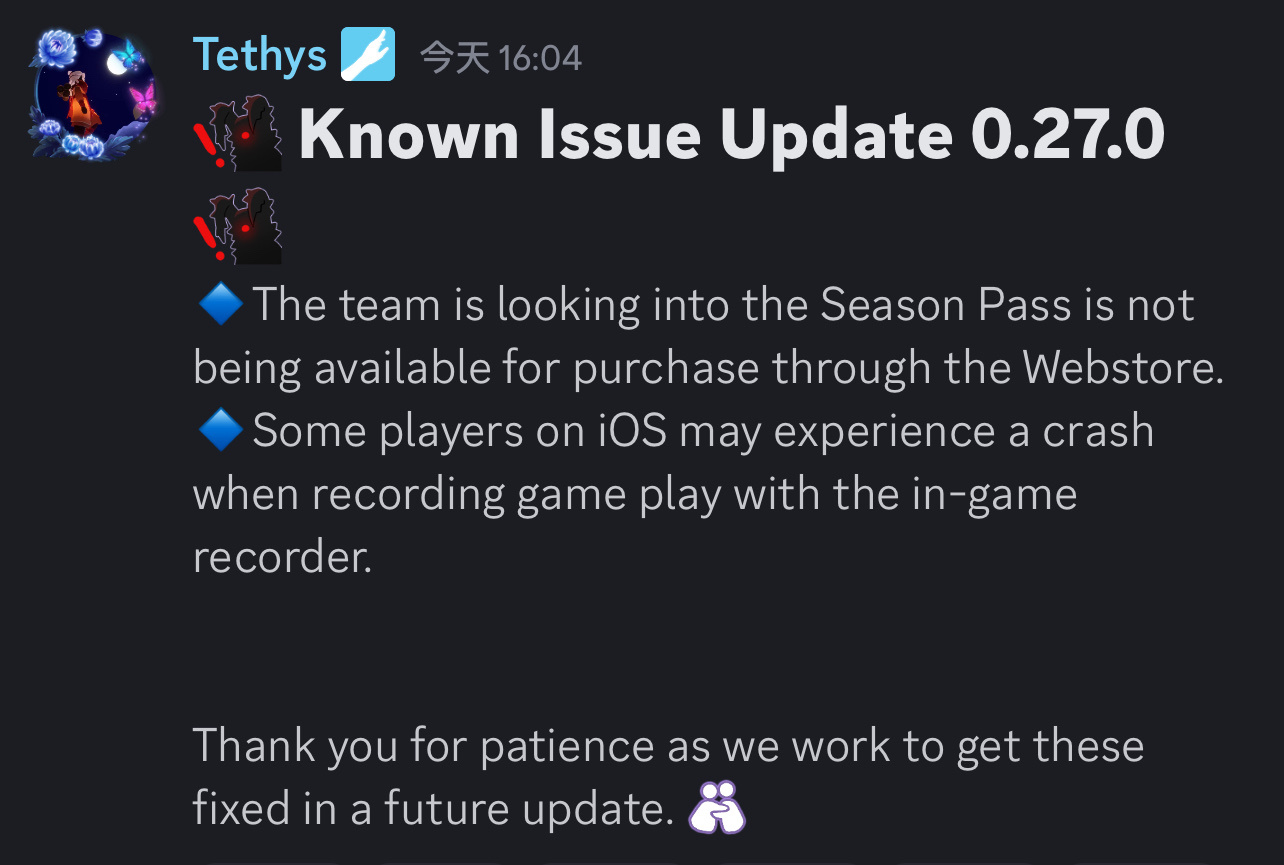Click the 今天 16:04 message timestamp

[500, 58]
